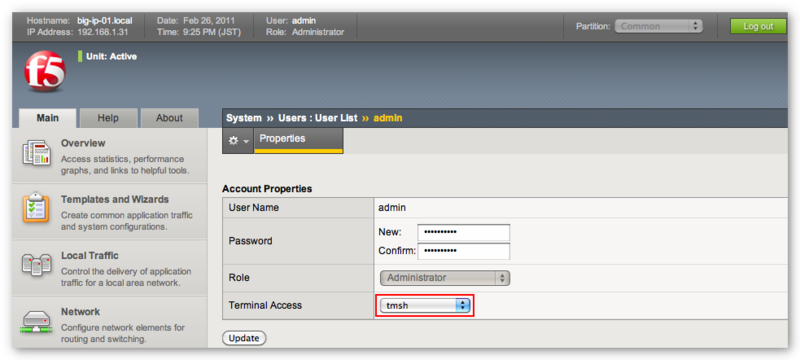The height and width of the screenshot is (360, 800).
Task: Open the Overview menu heading
Action: pos(83,143)
